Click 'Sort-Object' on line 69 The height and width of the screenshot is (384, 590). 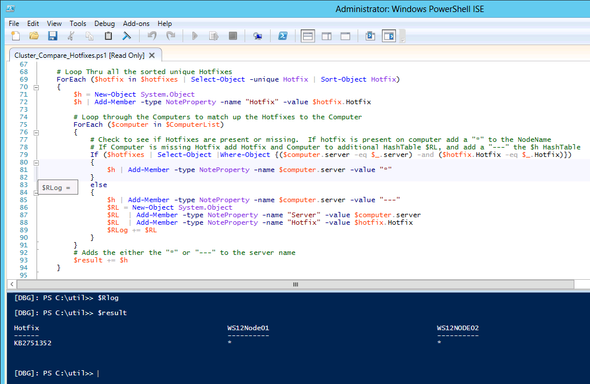pos(343,79)
